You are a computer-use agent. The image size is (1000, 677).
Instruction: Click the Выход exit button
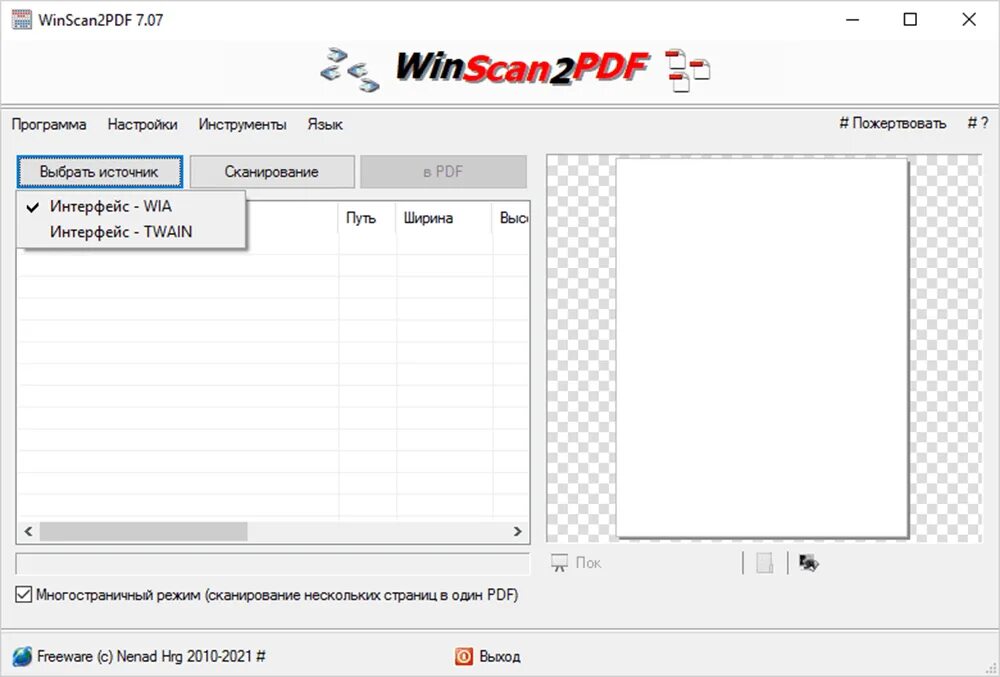pyautogui.click(x=488, y=656)
